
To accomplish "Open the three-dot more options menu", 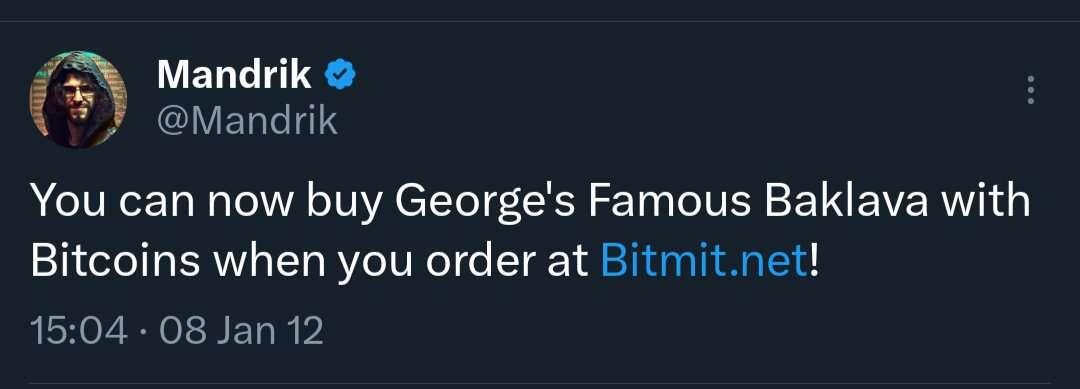I will (1030, 90).
